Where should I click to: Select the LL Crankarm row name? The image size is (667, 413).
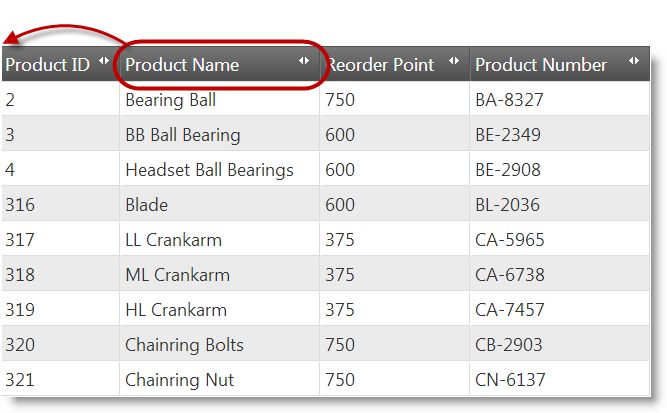[173, 240]
